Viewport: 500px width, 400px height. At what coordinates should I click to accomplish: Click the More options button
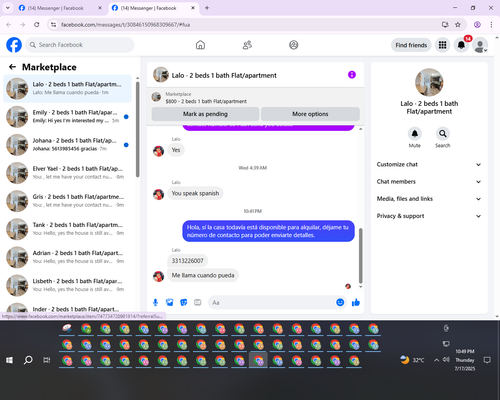pos(310,114)
